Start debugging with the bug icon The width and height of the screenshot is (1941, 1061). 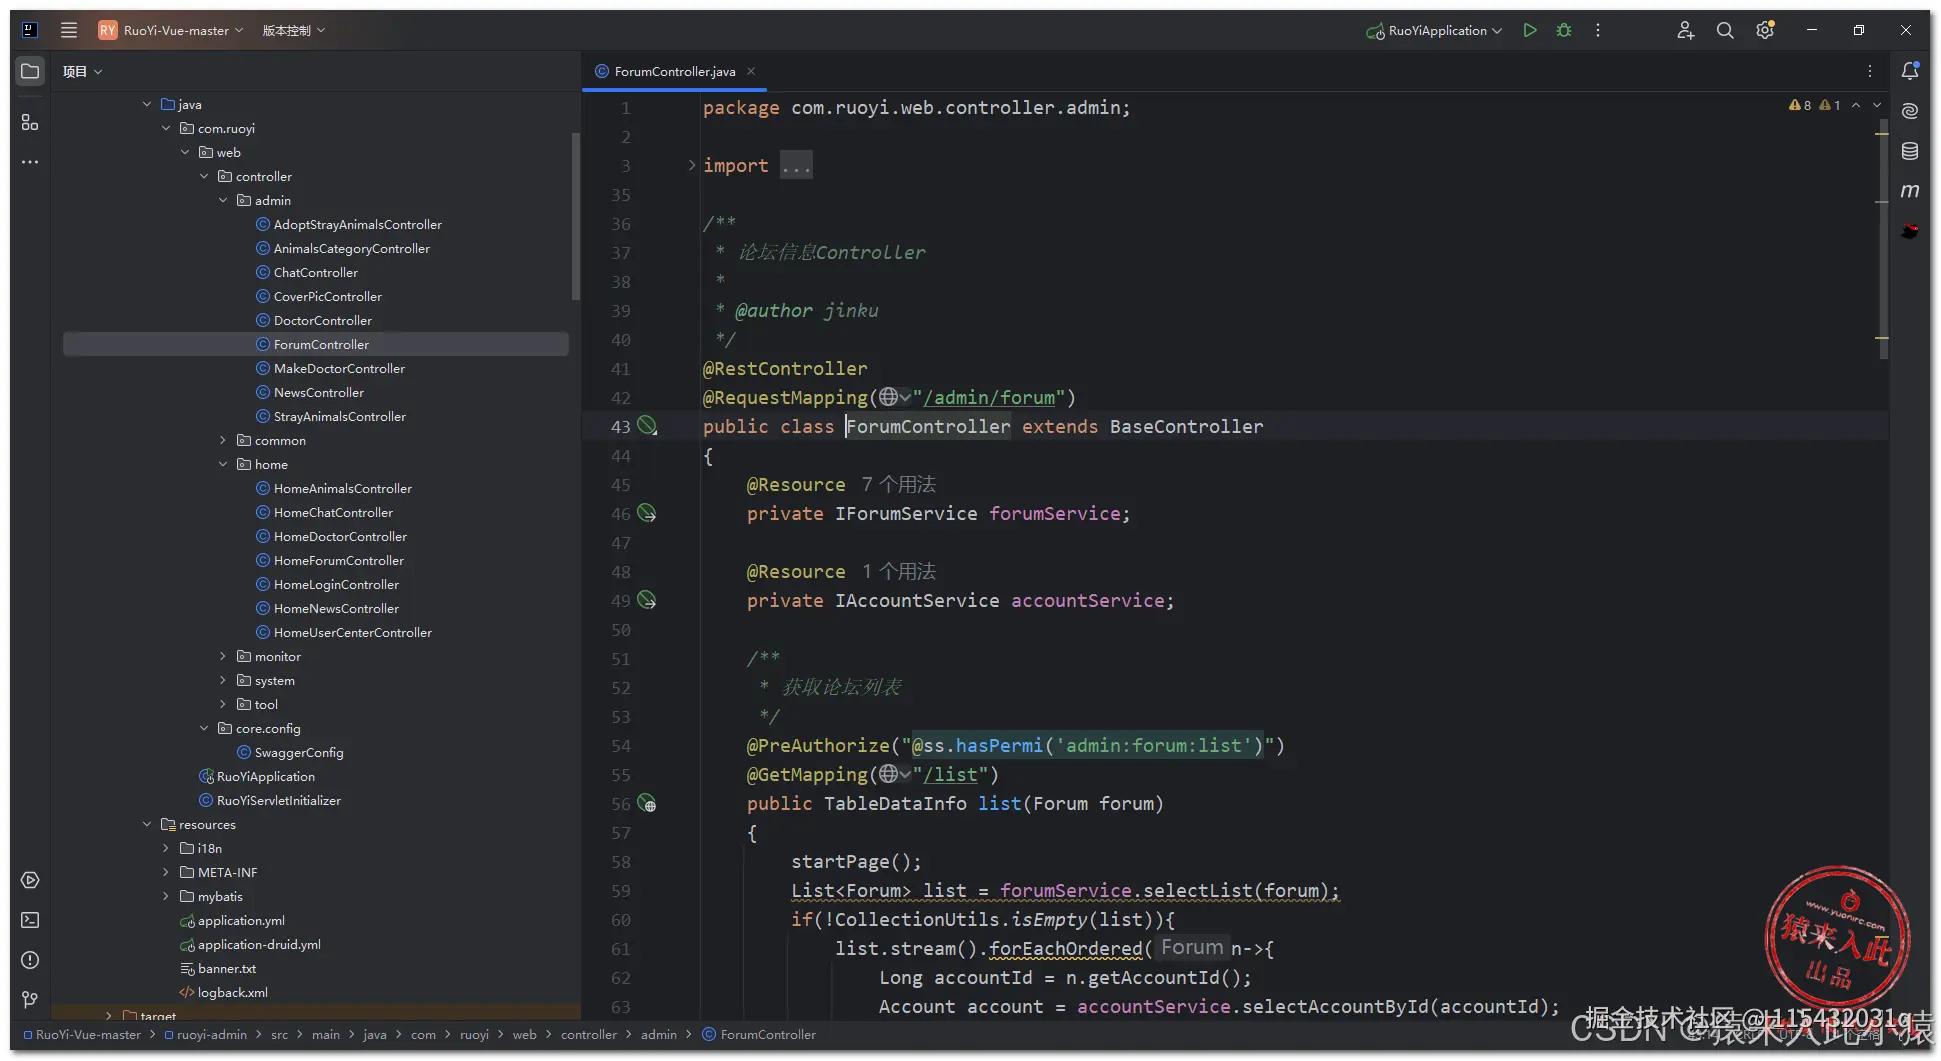pos(1564,30)
